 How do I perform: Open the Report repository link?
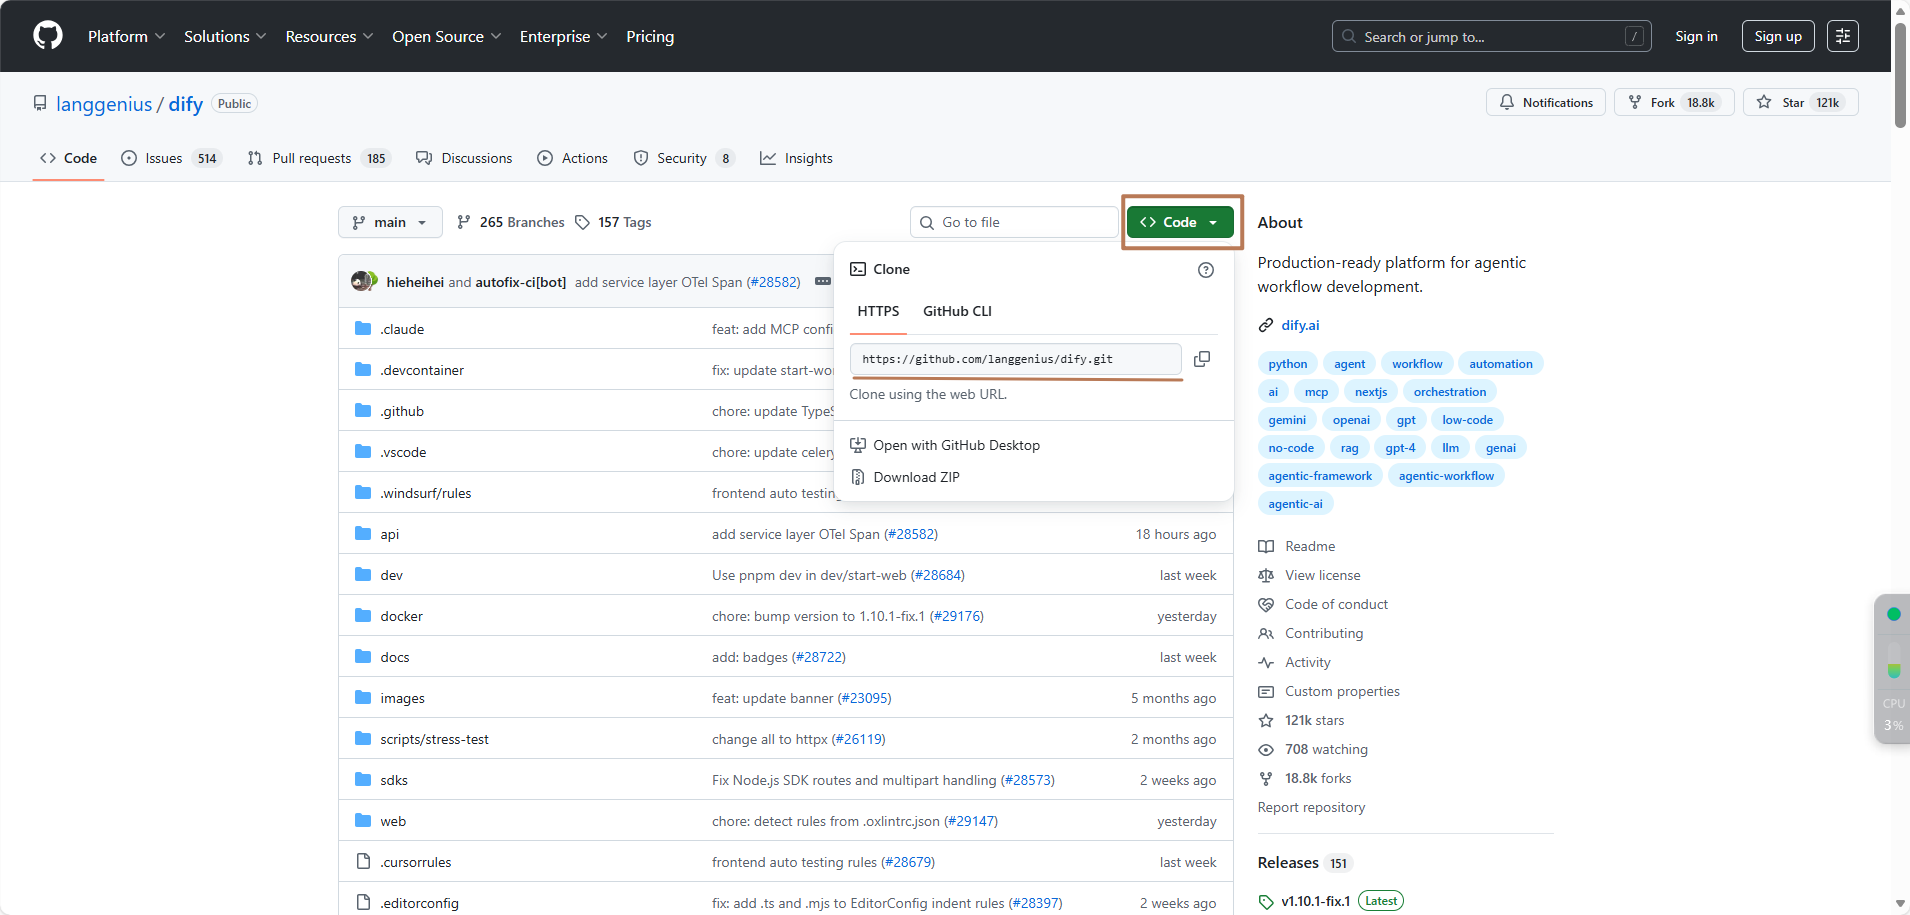[x=1311, y=807]
